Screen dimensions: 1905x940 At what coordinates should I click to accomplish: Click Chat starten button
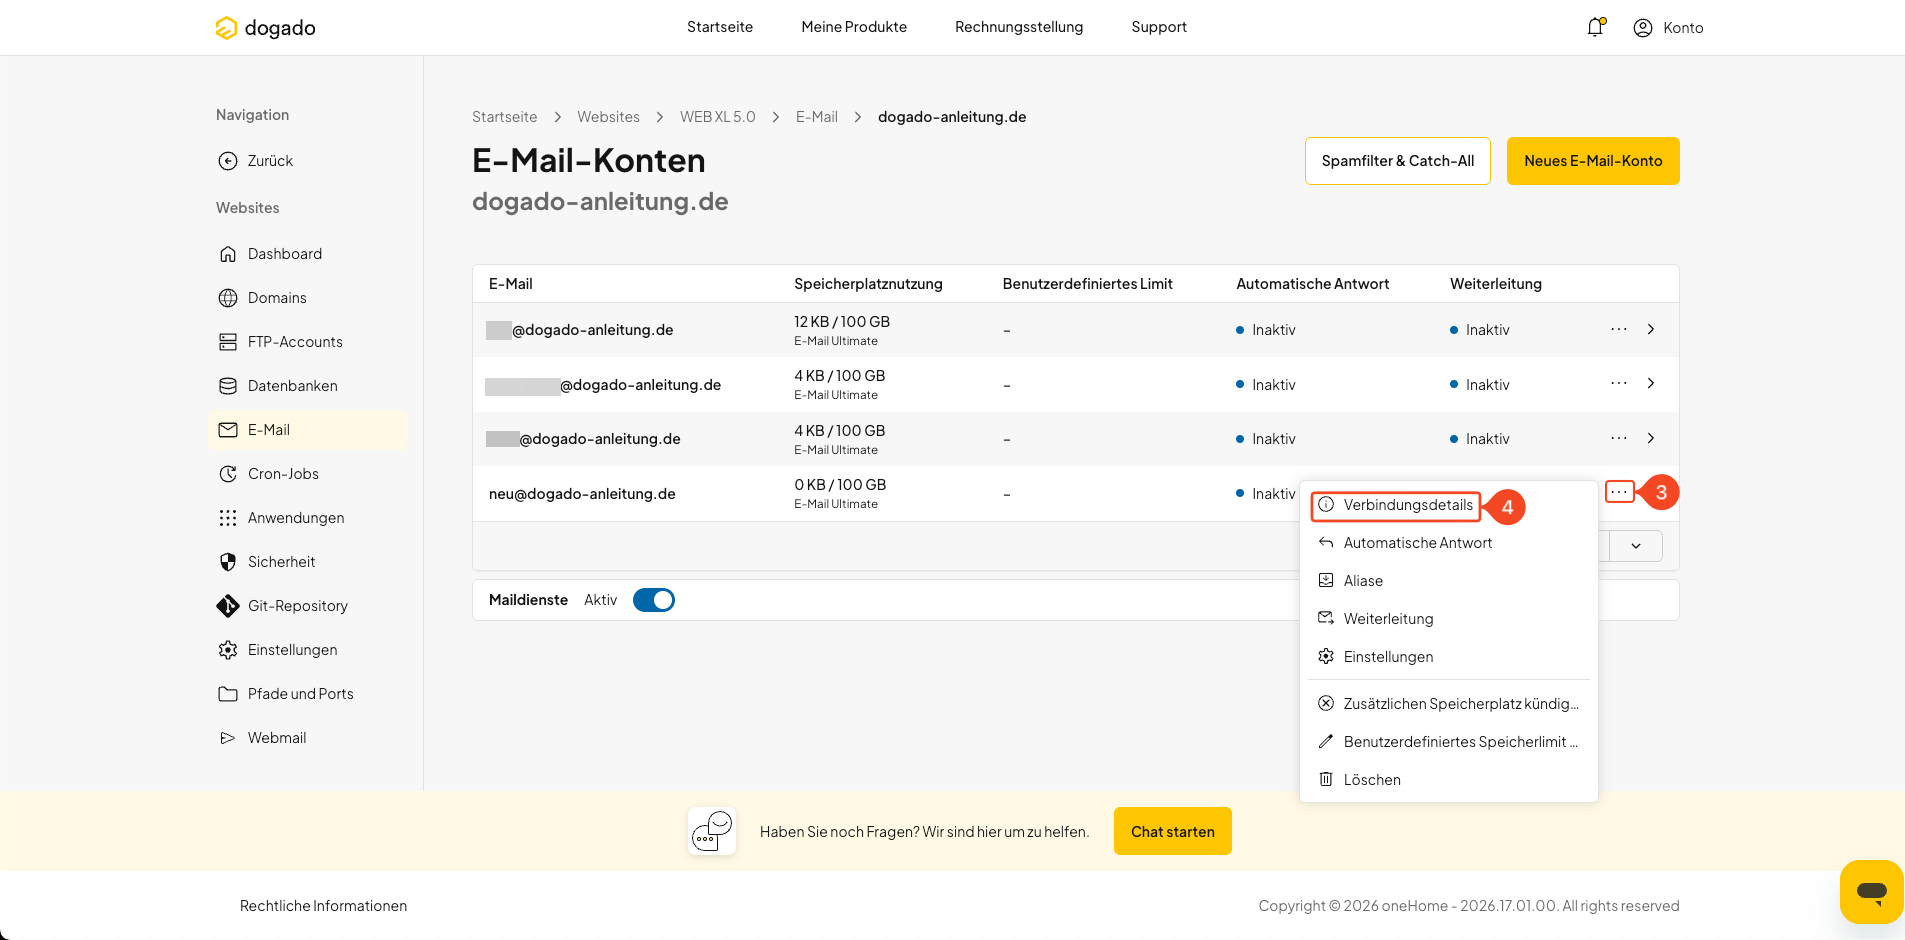click(x=1173, y=831)
